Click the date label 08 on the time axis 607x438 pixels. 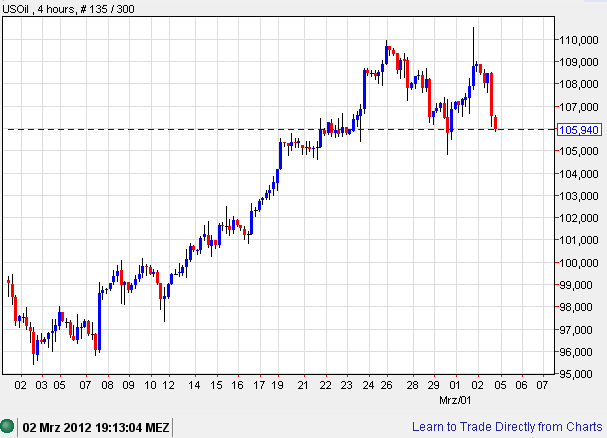108,385
